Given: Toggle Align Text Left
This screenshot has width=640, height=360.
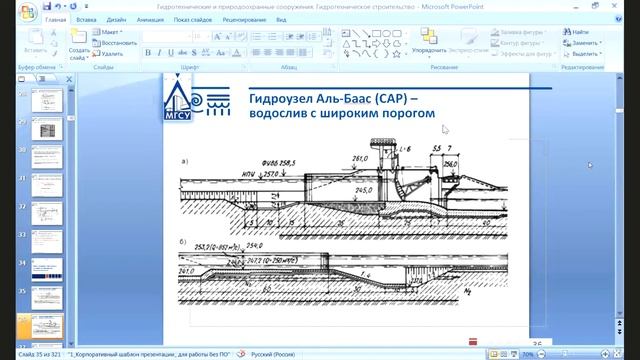Looking at the screenshot, I should click(256, 53).
